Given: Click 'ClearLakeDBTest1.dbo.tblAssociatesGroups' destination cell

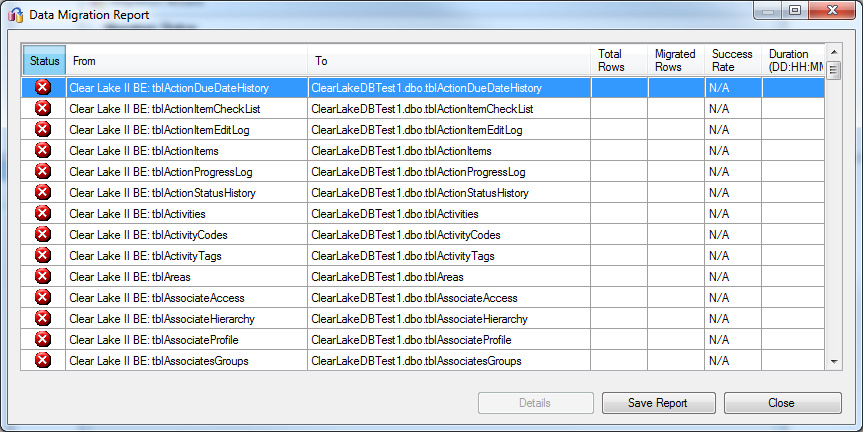Looking at the screenshot, I should pos(449,360).
